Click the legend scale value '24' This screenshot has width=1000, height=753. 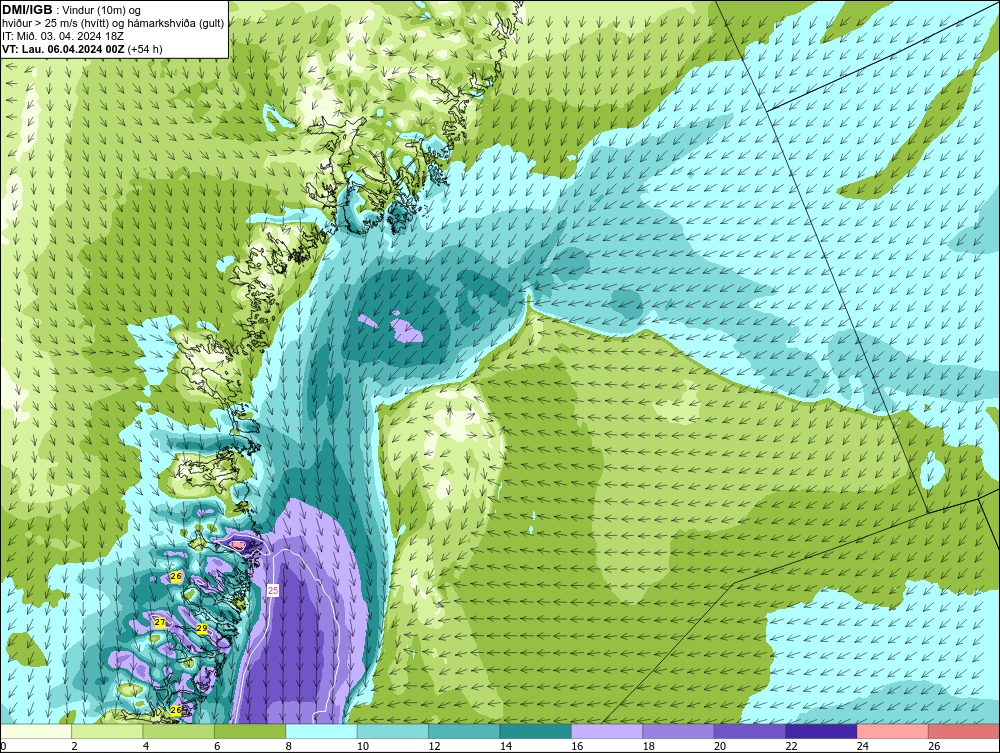point(863,746)
